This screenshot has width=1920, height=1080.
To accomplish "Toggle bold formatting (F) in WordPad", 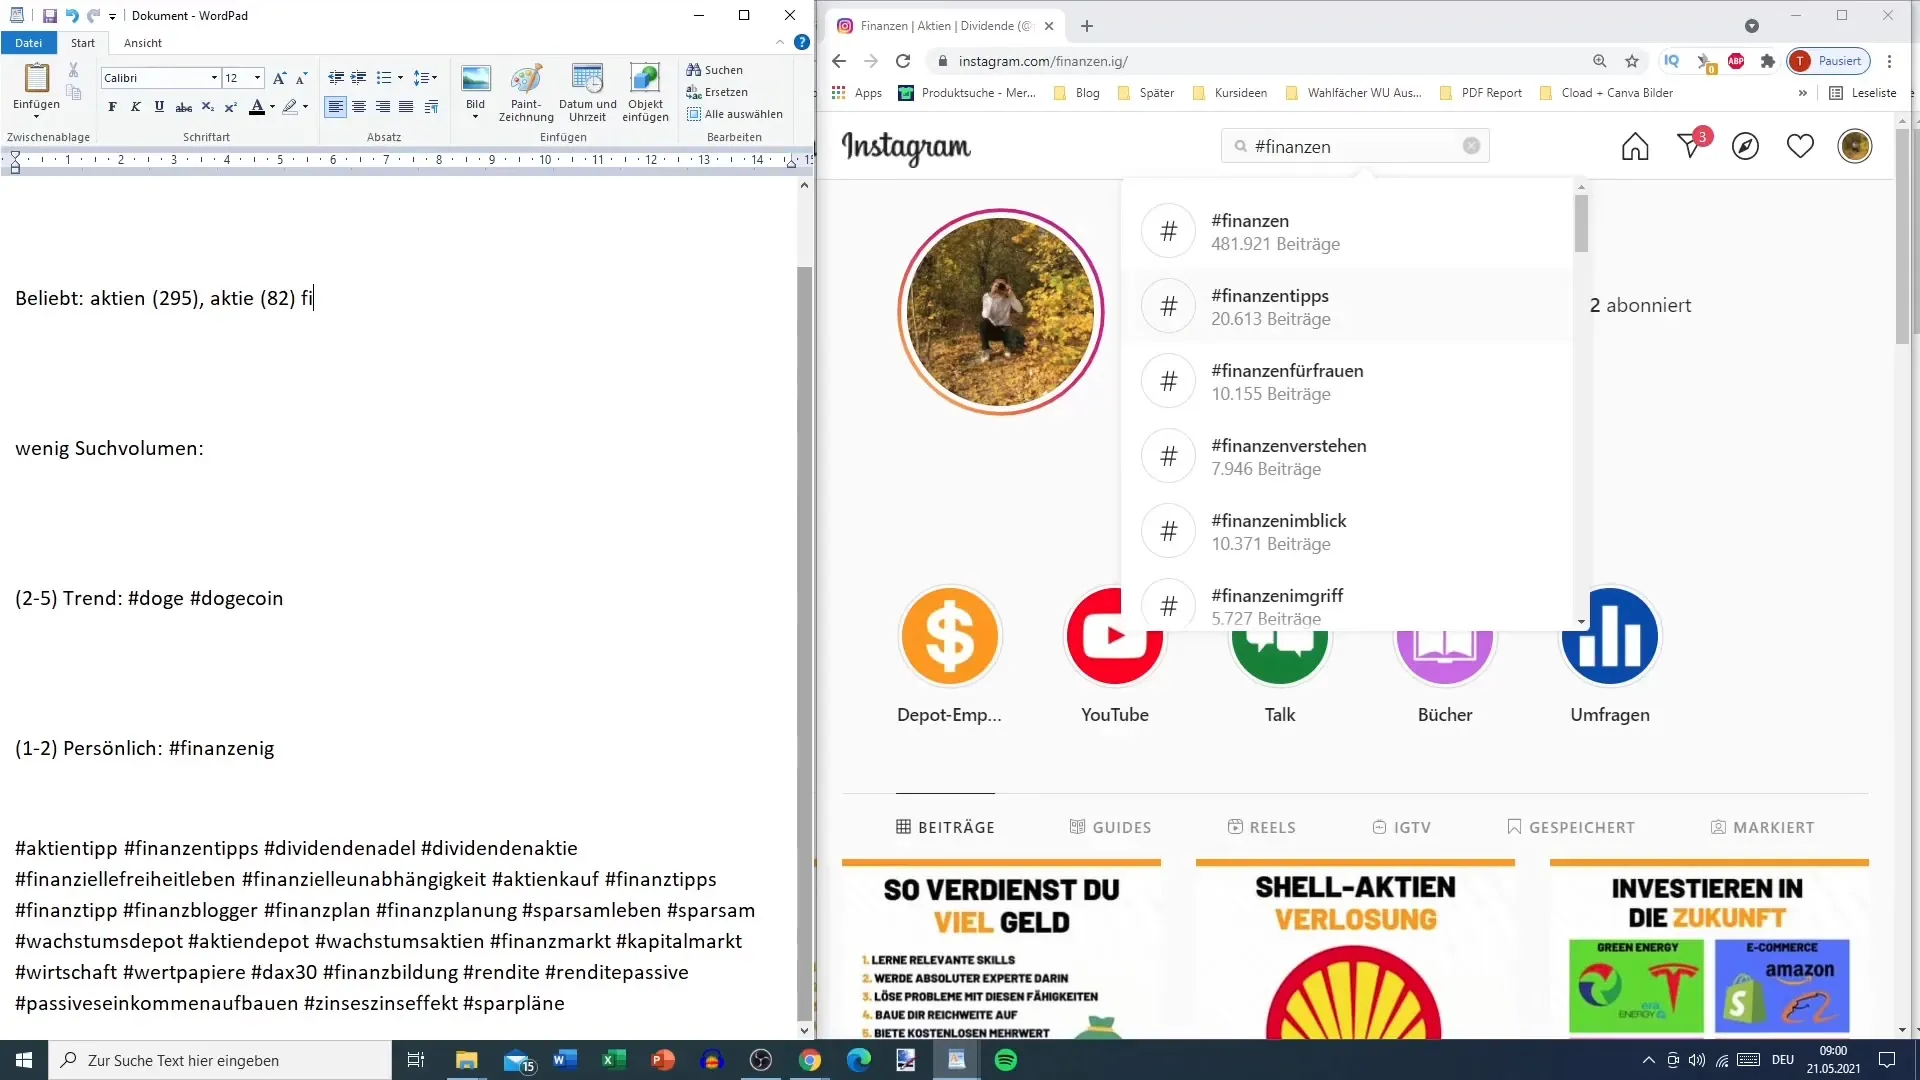I will pos(112,107).
